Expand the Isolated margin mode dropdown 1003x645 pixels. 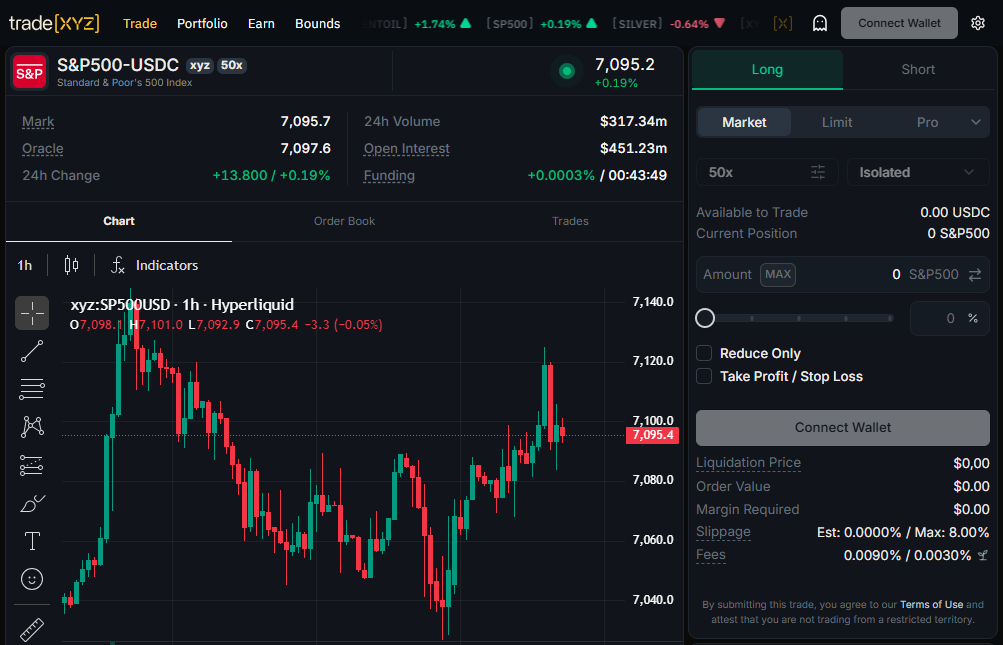coord(918,172)
